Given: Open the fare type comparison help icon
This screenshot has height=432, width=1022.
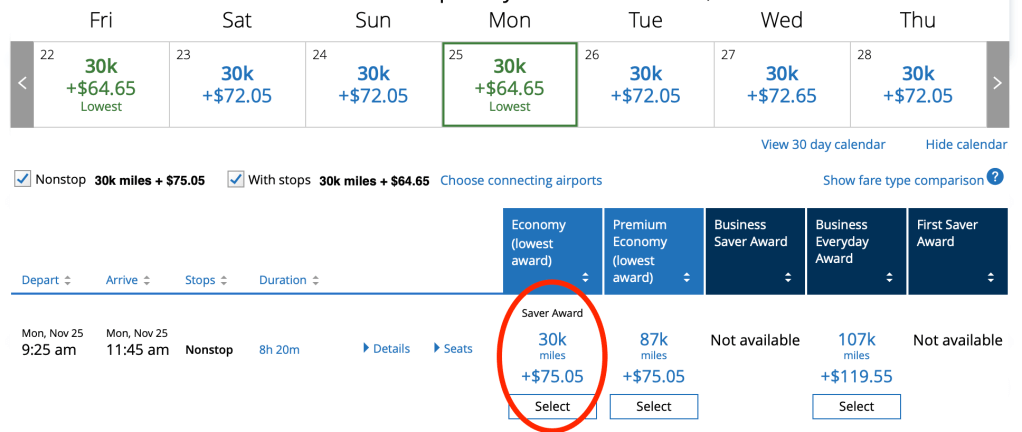Looking at the screenshot, I should coord(995,178).
